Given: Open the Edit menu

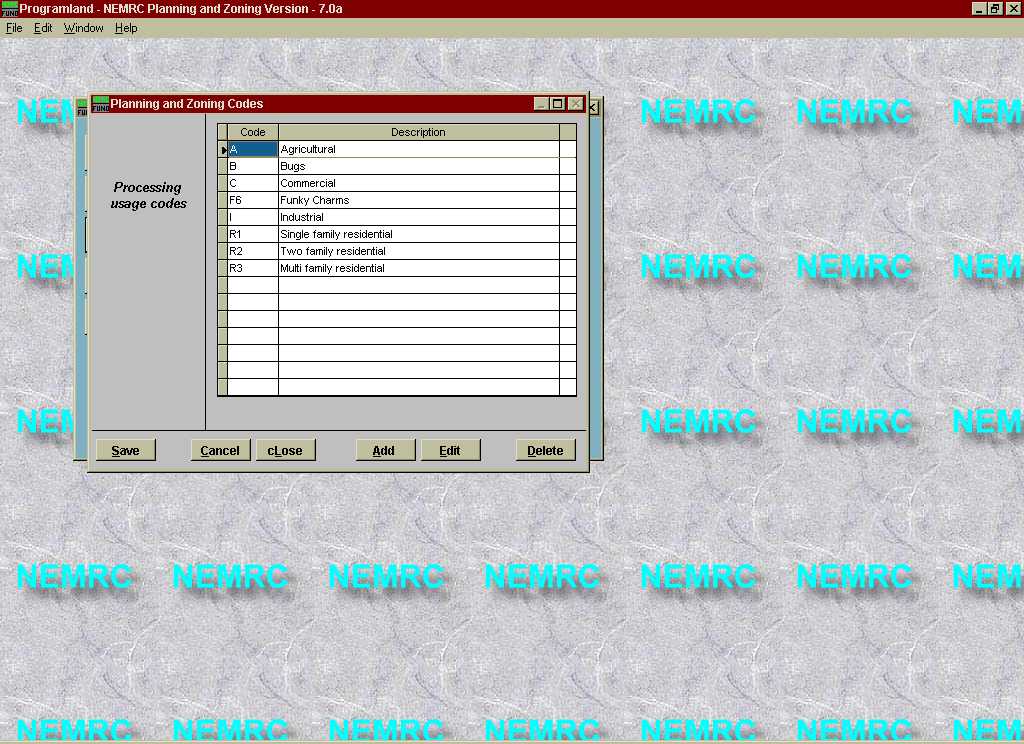Looking at the screenshot, I should click(x=43, y=28).
